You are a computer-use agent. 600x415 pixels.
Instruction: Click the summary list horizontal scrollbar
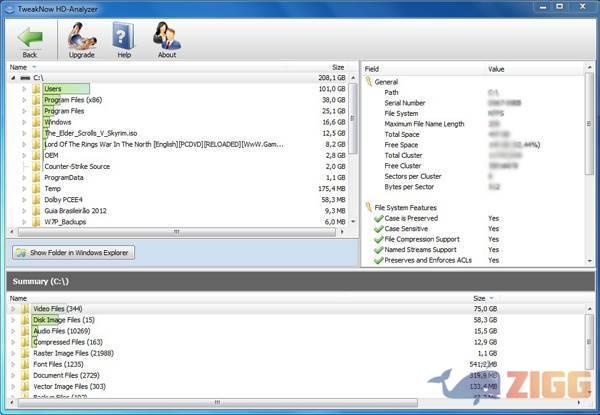tap(217, 403)
